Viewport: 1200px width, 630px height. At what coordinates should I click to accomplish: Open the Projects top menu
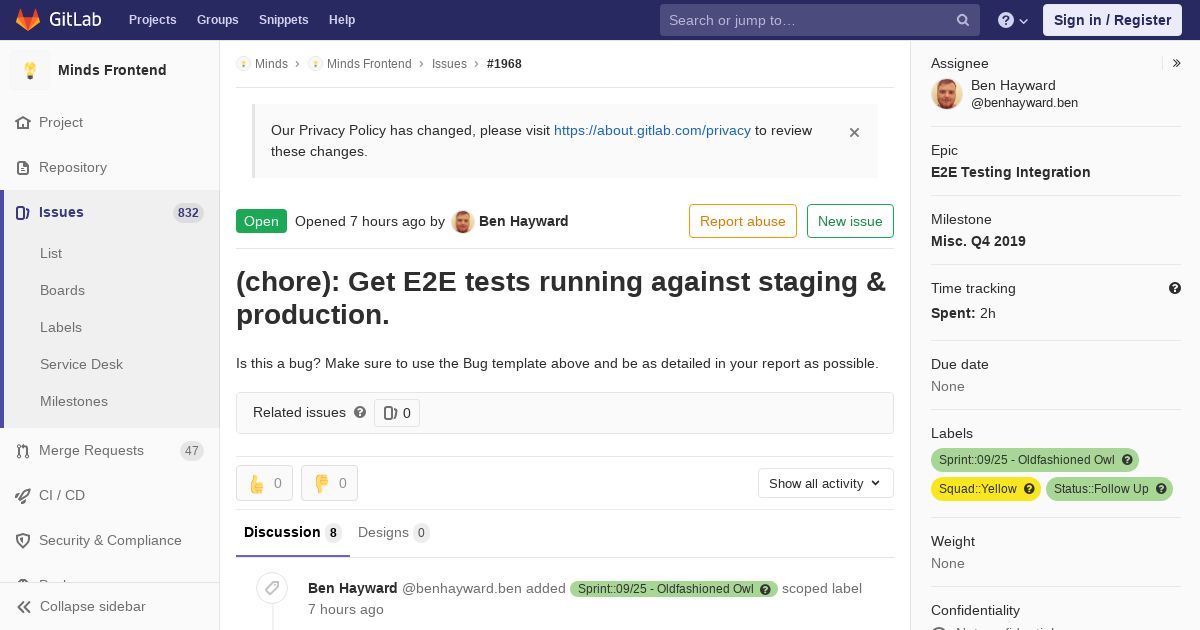point(152,20)
